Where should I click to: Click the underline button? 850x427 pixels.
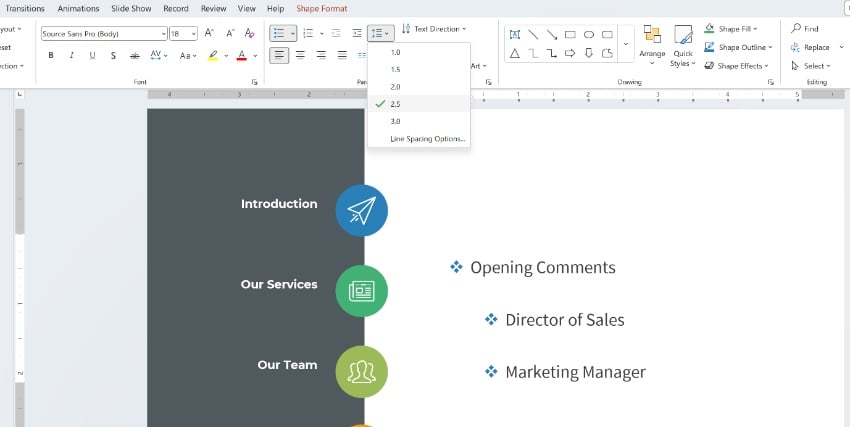93,55
